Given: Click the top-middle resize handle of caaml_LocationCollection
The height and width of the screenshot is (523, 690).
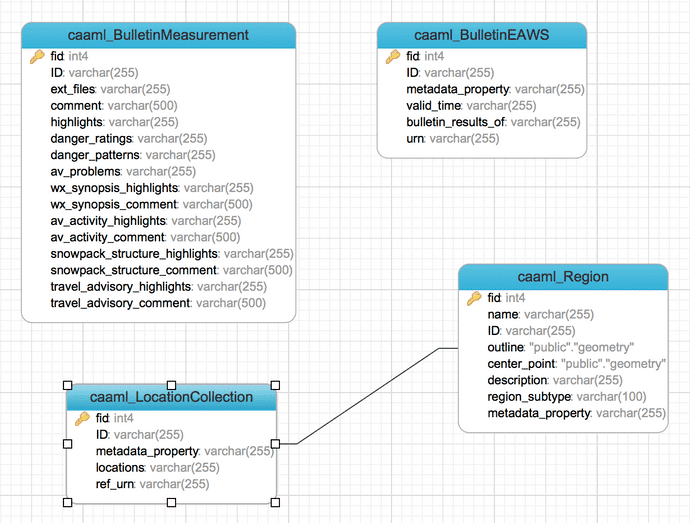Looking at the screenshot, I should pyautogui.click(x=171, y=384).
